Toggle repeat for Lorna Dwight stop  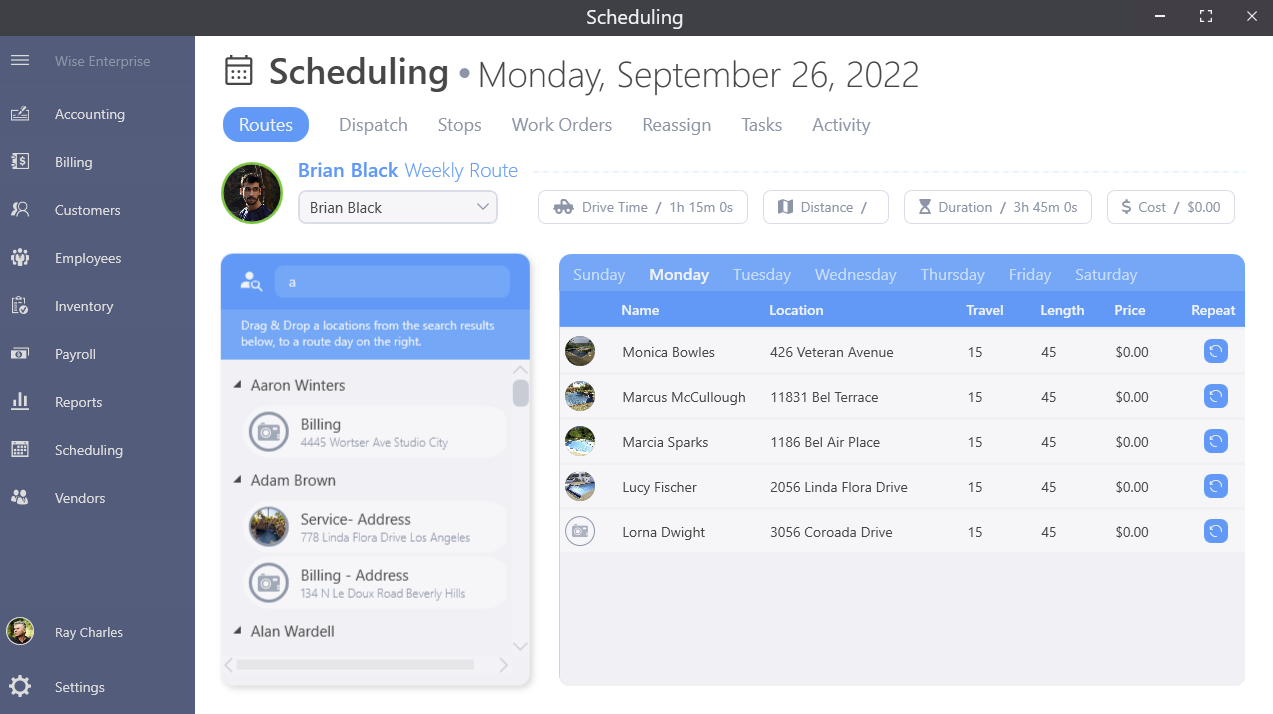pos(1215,532)
